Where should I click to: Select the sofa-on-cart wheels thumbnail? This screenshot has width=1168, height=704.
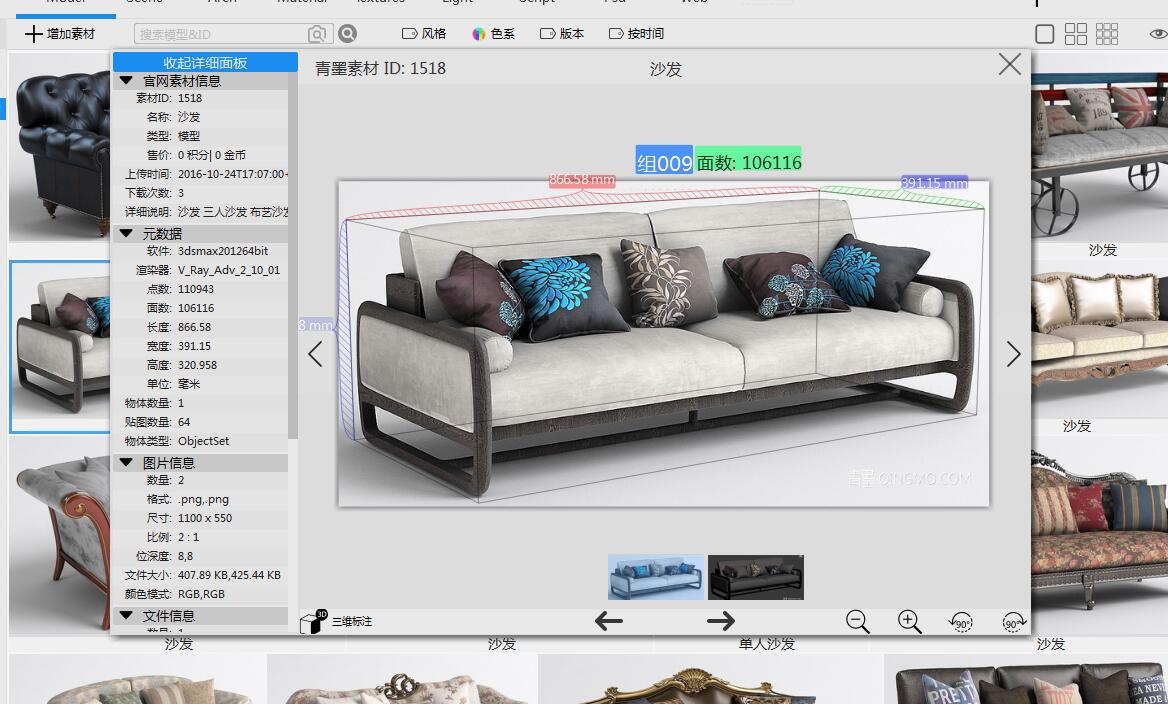(x=1099, y=147)
